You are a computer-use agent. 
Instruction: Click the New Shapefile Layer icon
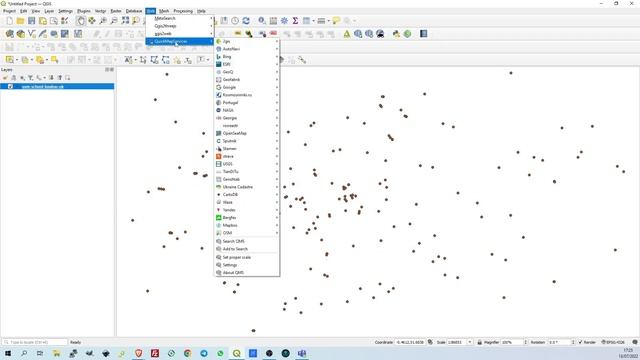click(31, 34)
